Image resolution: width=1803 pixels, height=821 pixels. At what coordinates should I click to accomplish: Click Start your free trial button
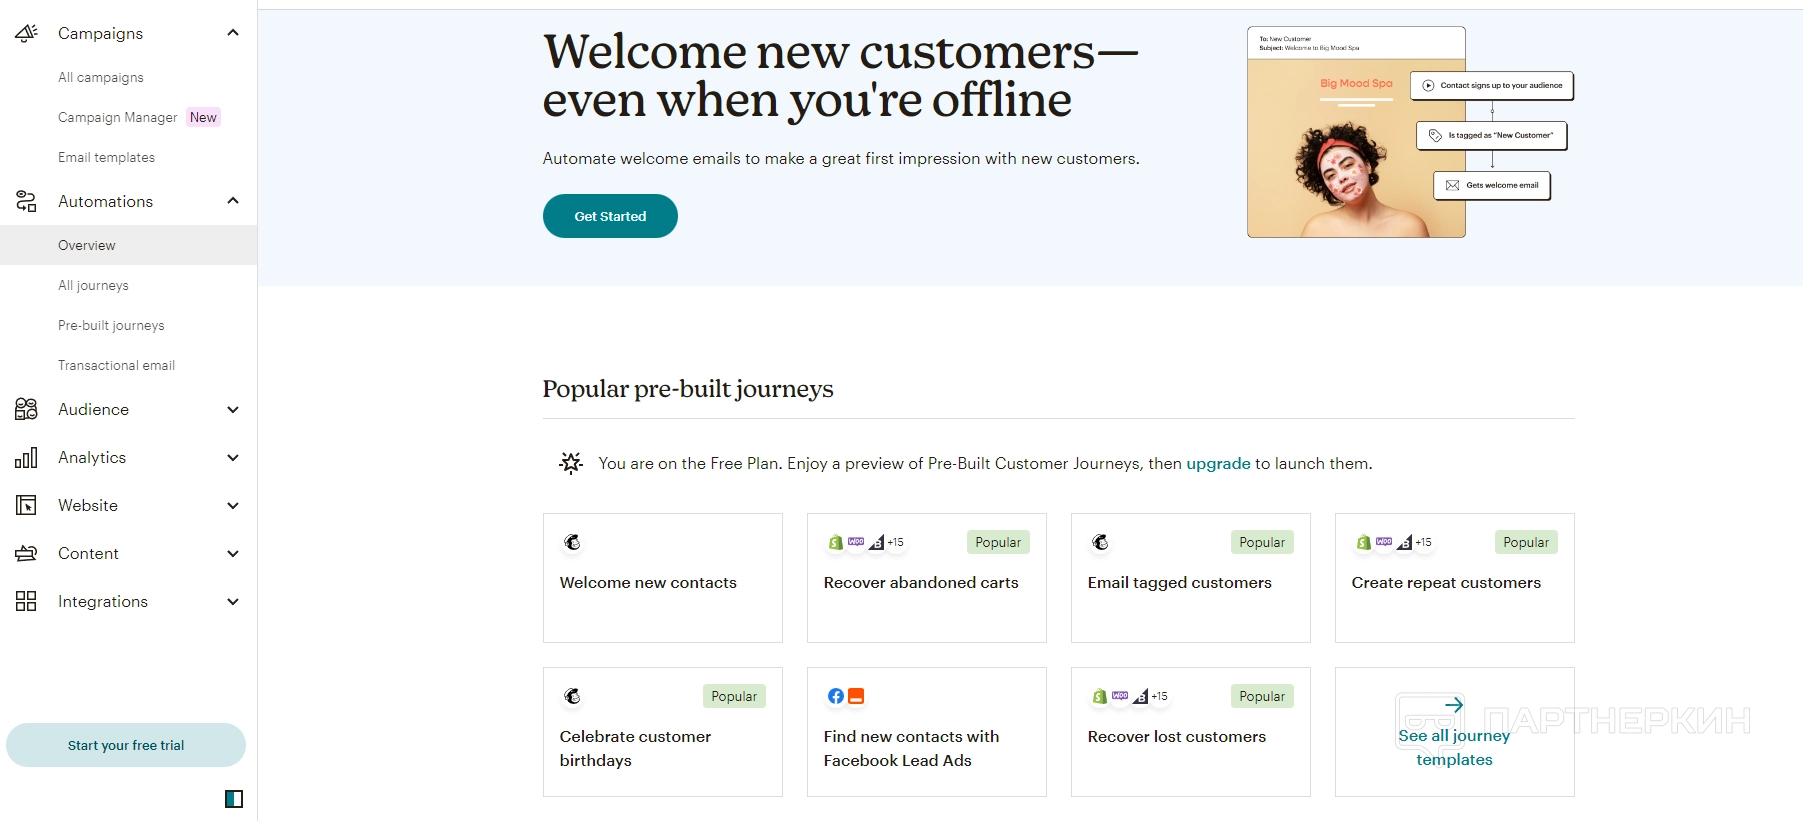pos(126,745)
